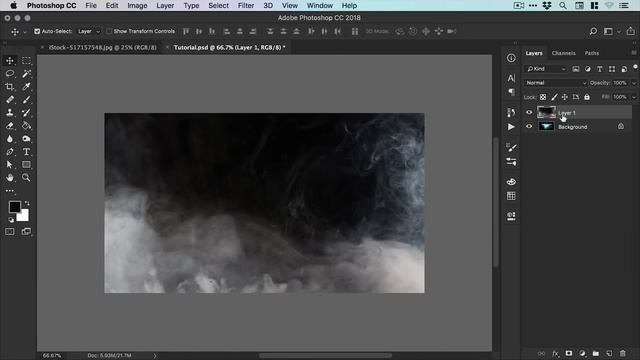640x360 pixels.
Task: Select the Move tool
Action: pos(10,61)
